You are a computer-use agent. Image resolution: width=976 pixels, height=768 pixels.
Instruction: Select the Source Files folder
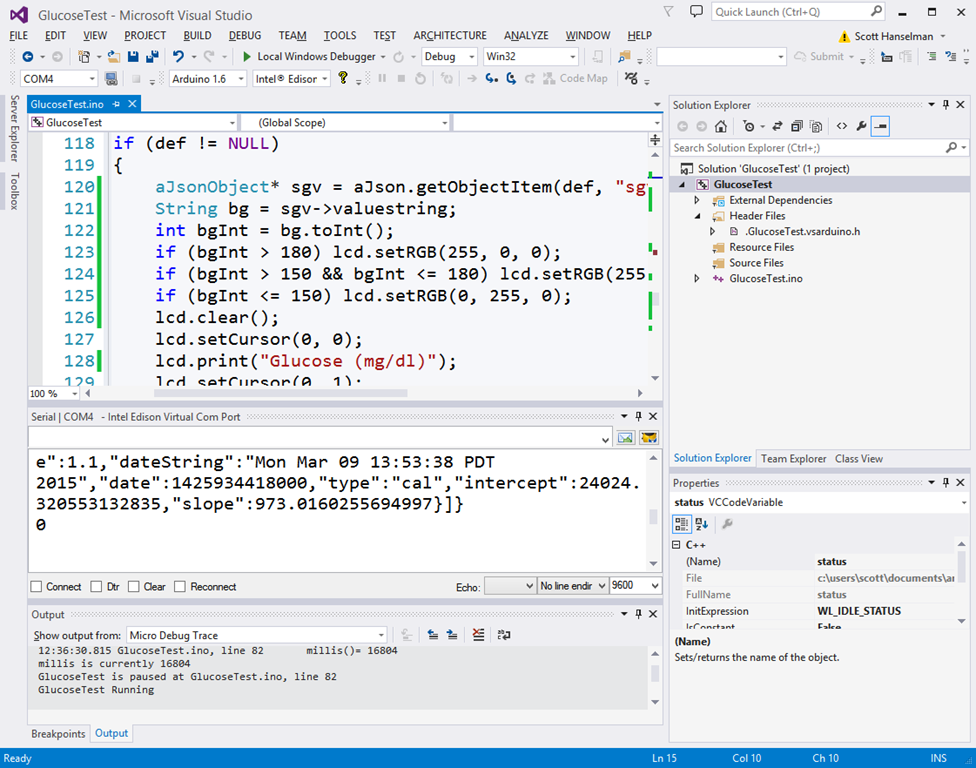click(x=756, y=263)
